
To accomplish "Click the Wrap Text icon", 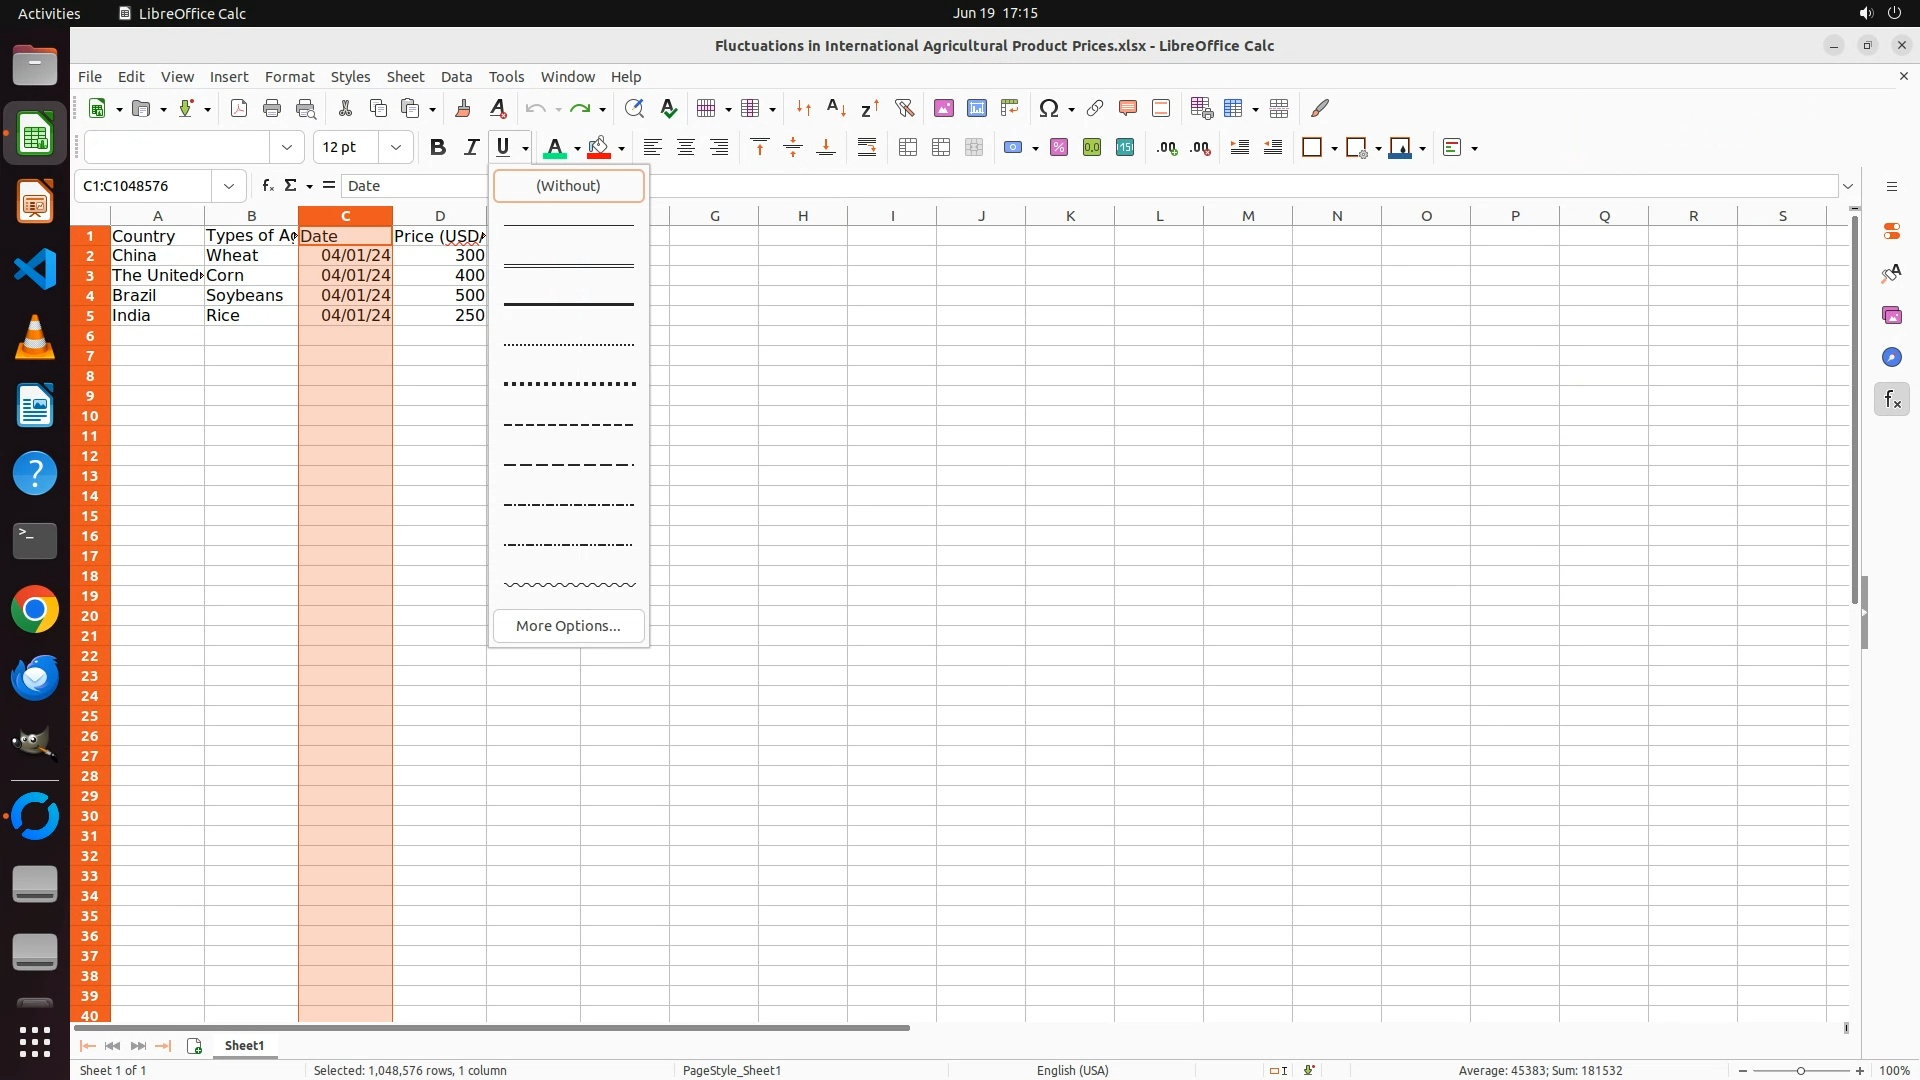I will pos(867,148).
